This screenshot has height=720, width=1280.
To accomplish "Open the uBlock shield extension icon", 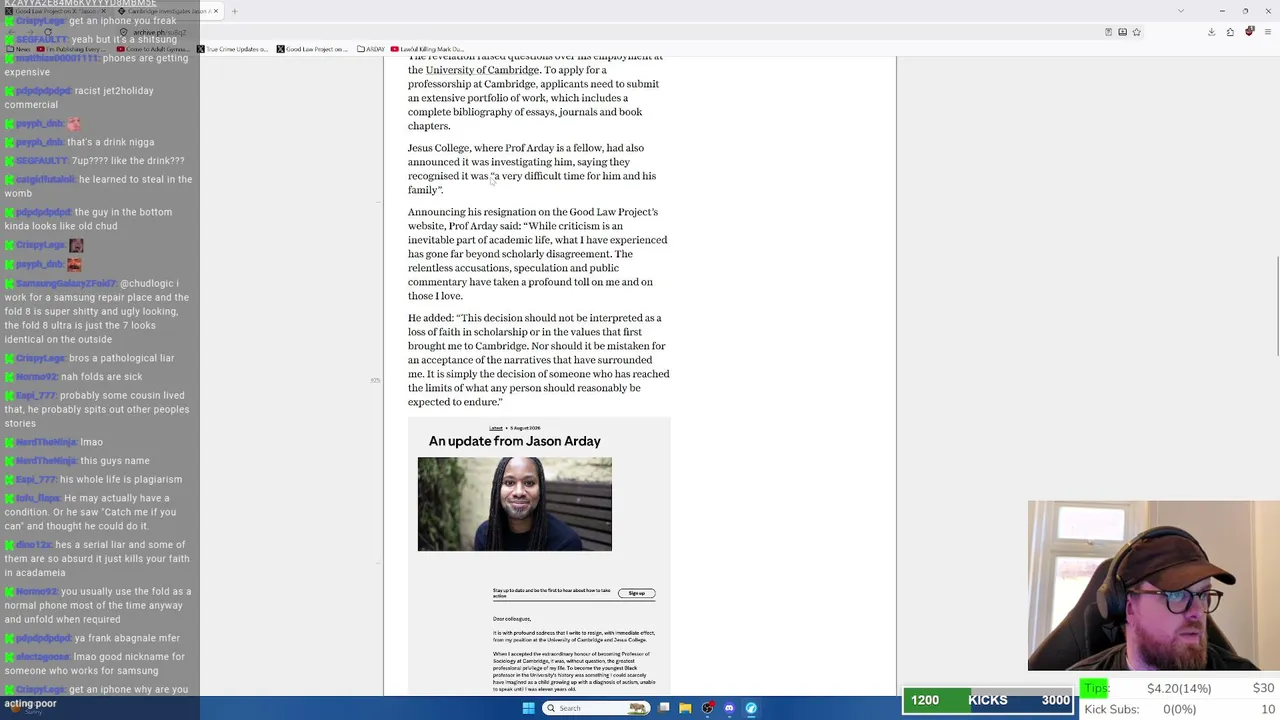I will (1249, 32).
